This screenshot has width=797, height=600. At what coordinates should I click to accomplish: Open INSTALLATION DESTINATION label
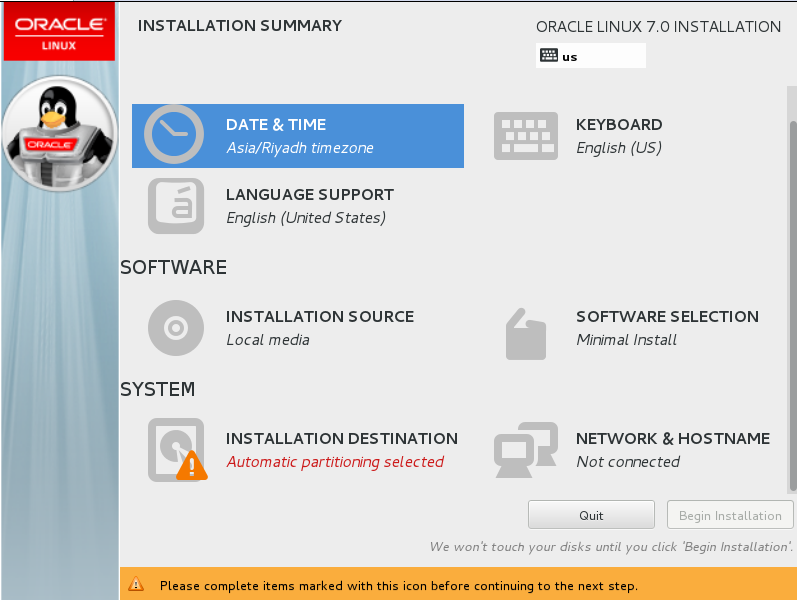click(342, 439)
